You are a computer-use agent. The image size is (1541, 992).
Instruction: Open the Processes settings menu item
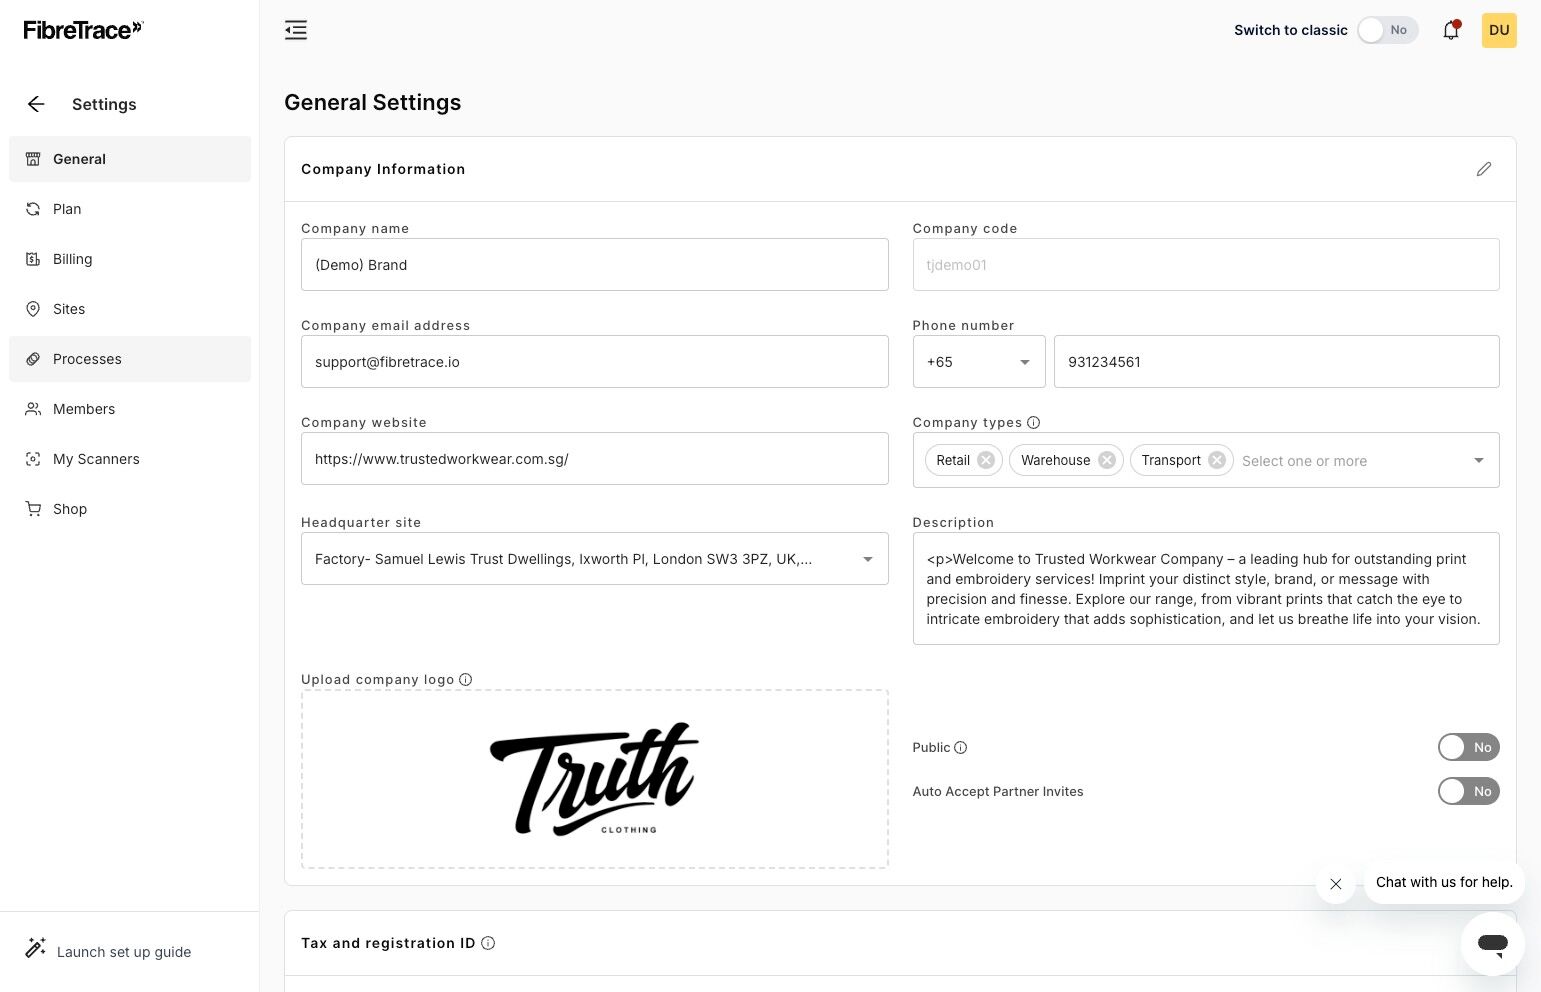click(x=130, y=359)
